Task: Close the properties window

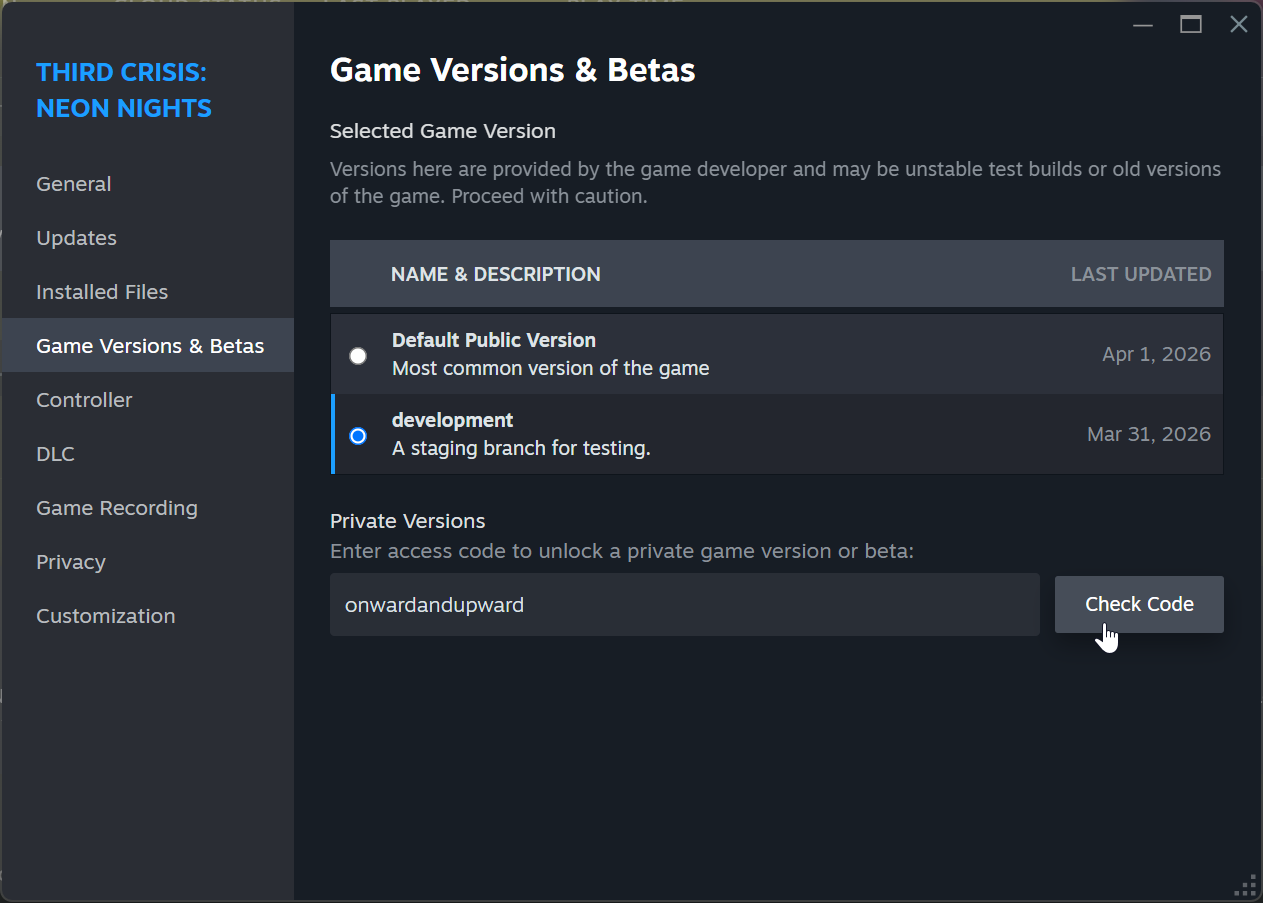Action: point(1238,25)
